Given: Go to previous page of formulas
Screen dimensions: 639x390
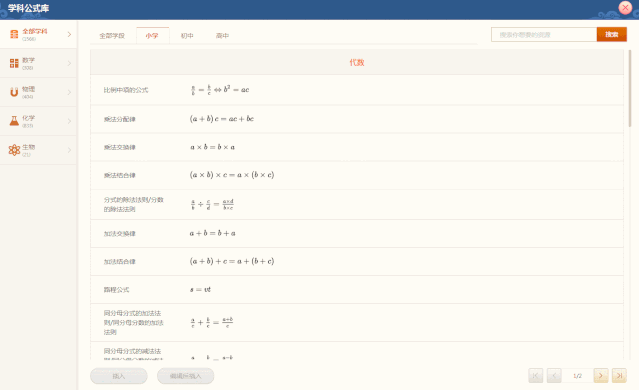Looking at the screenshot, I should coord(554,375).
